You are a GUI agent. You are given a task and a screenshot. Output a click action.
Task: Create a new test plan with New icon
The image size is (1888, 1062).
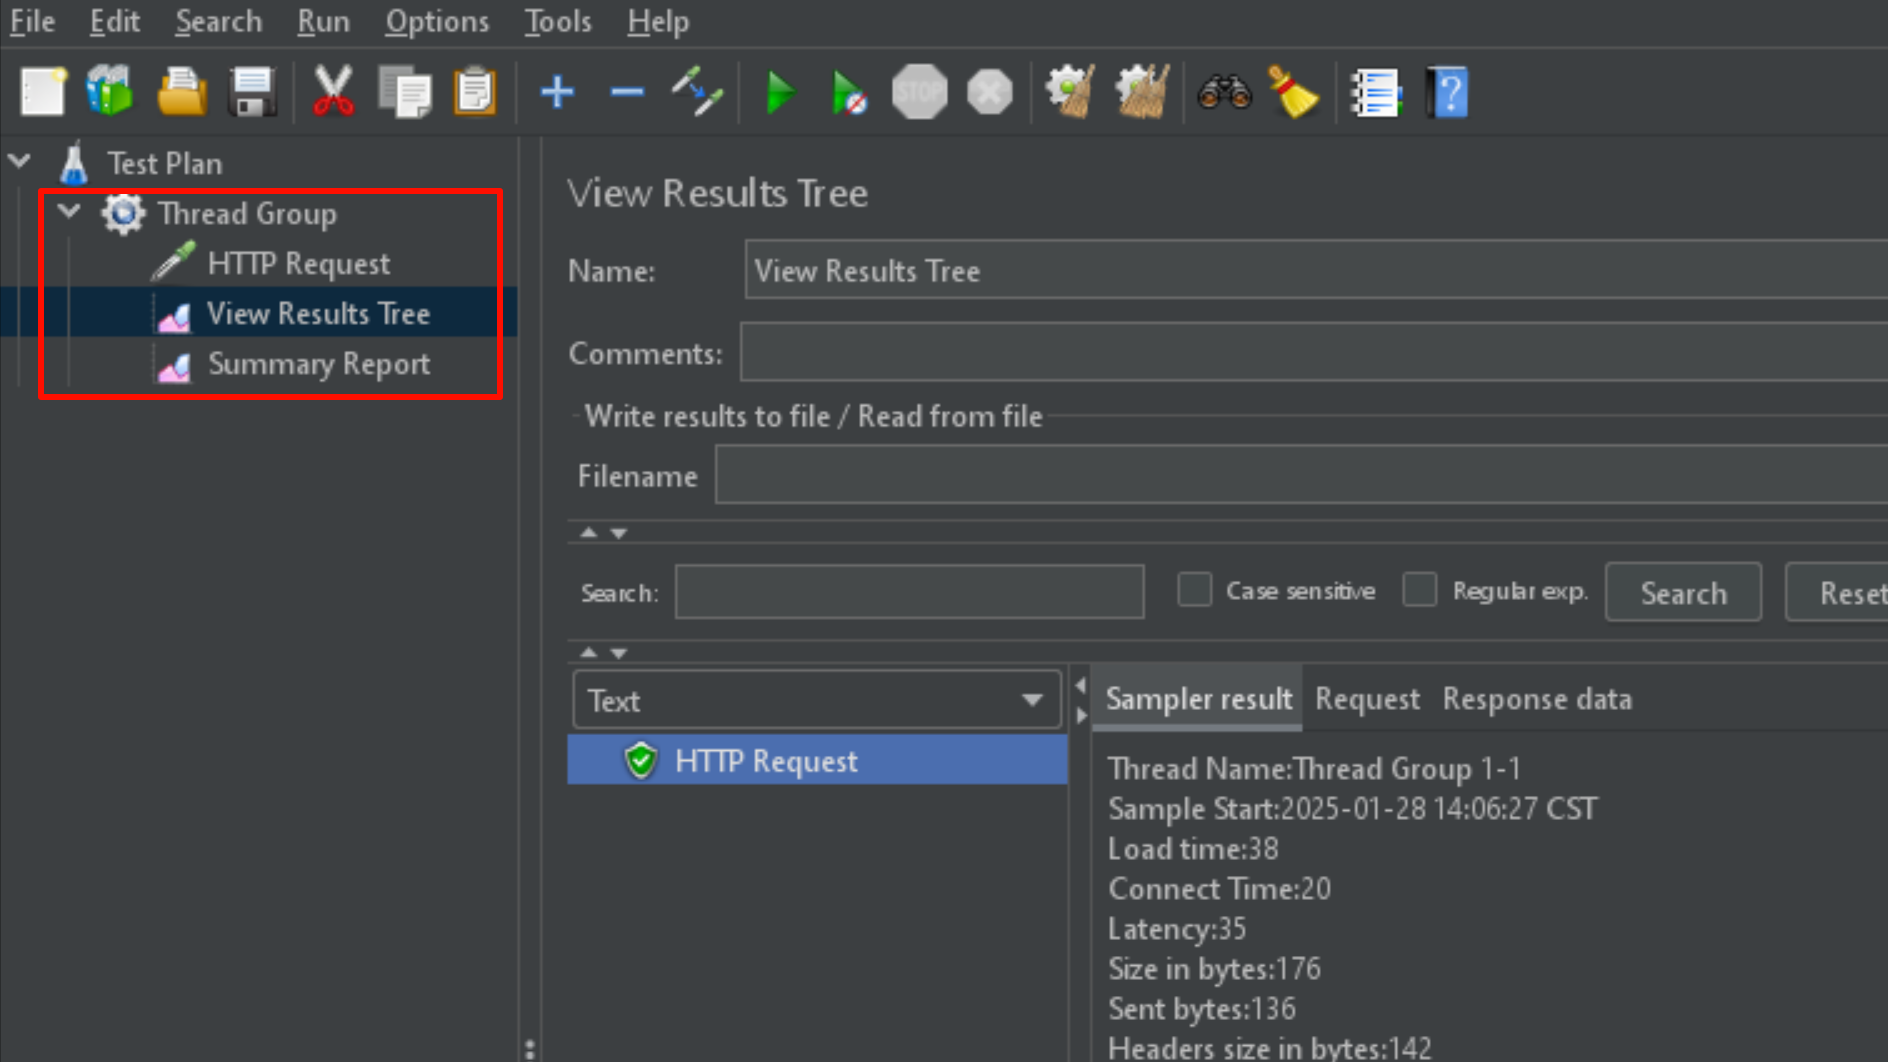[43, 92]
